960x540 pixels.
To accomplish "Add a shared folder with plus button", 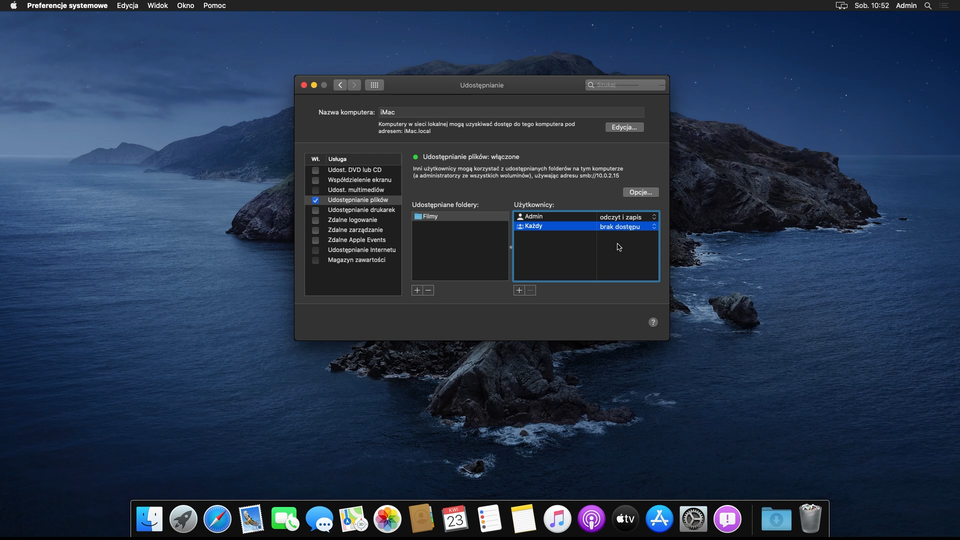I will click(x=417, y=290).
